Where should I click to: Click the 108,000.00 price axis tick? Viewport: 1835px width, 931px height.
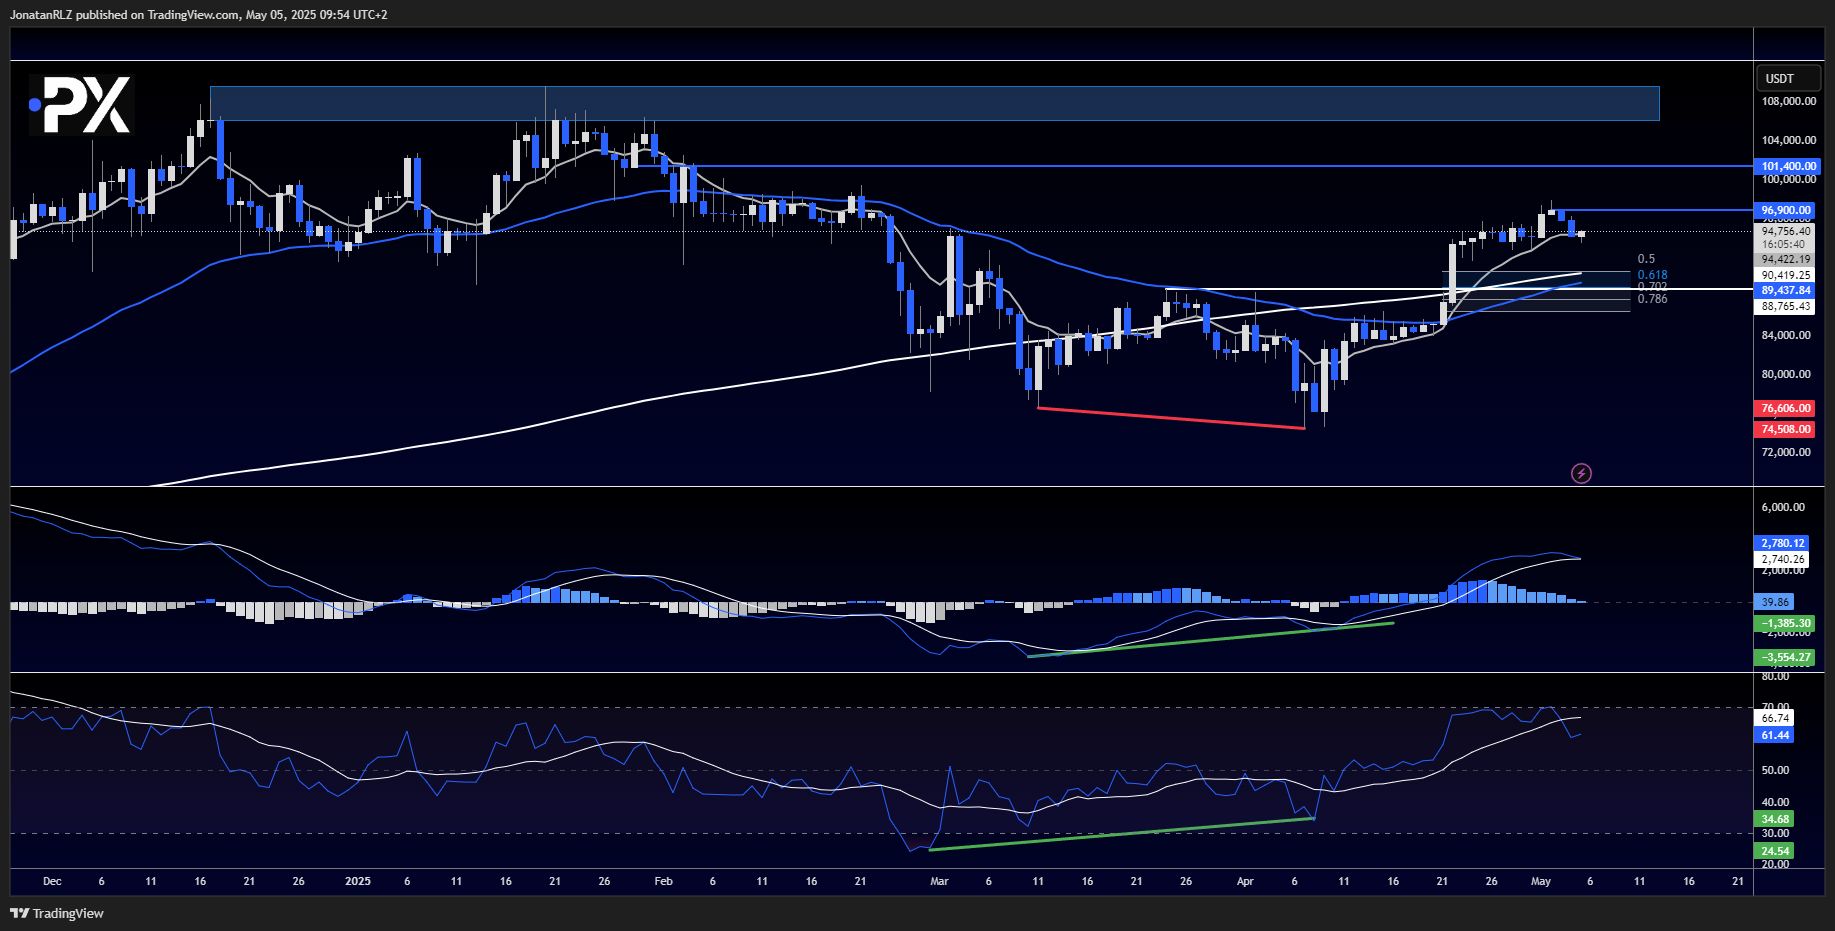1788,101
